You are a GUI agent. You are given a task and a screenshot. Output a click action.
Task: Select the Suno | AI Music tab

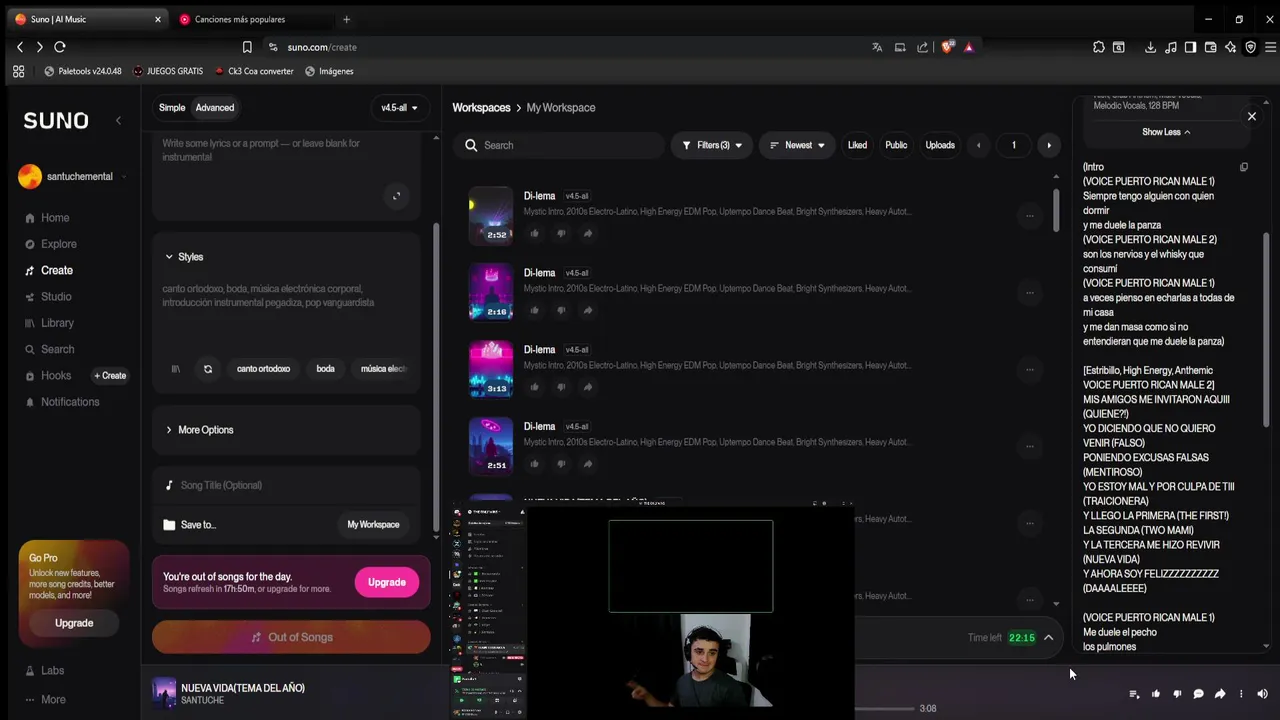(87, 19)
